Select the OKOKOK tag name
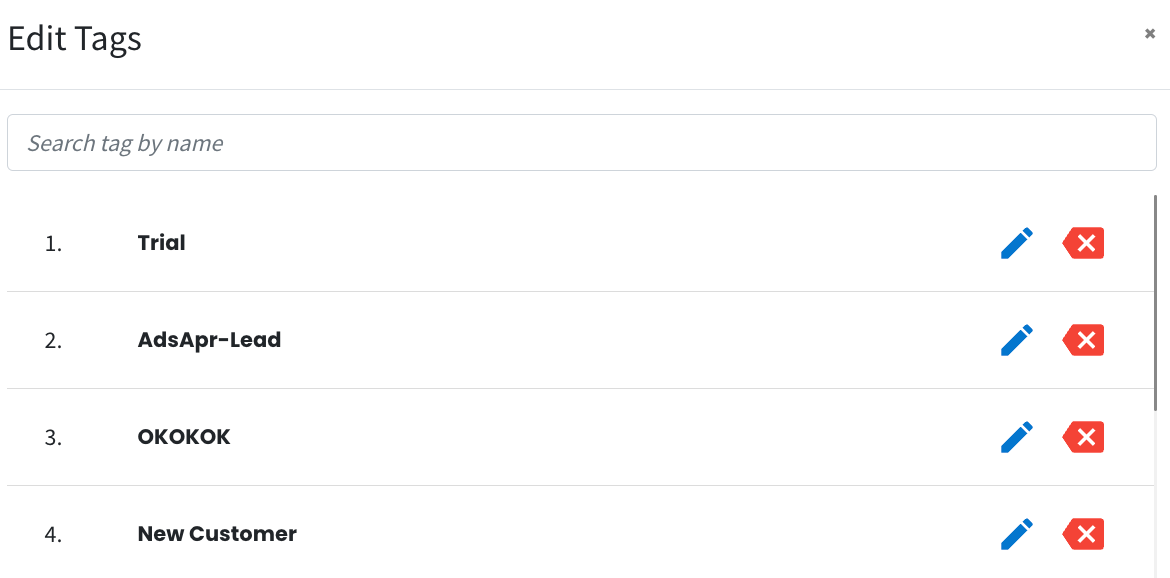Image resolution: width=1170 pixels, height=578 pixels. click(184, 437)
